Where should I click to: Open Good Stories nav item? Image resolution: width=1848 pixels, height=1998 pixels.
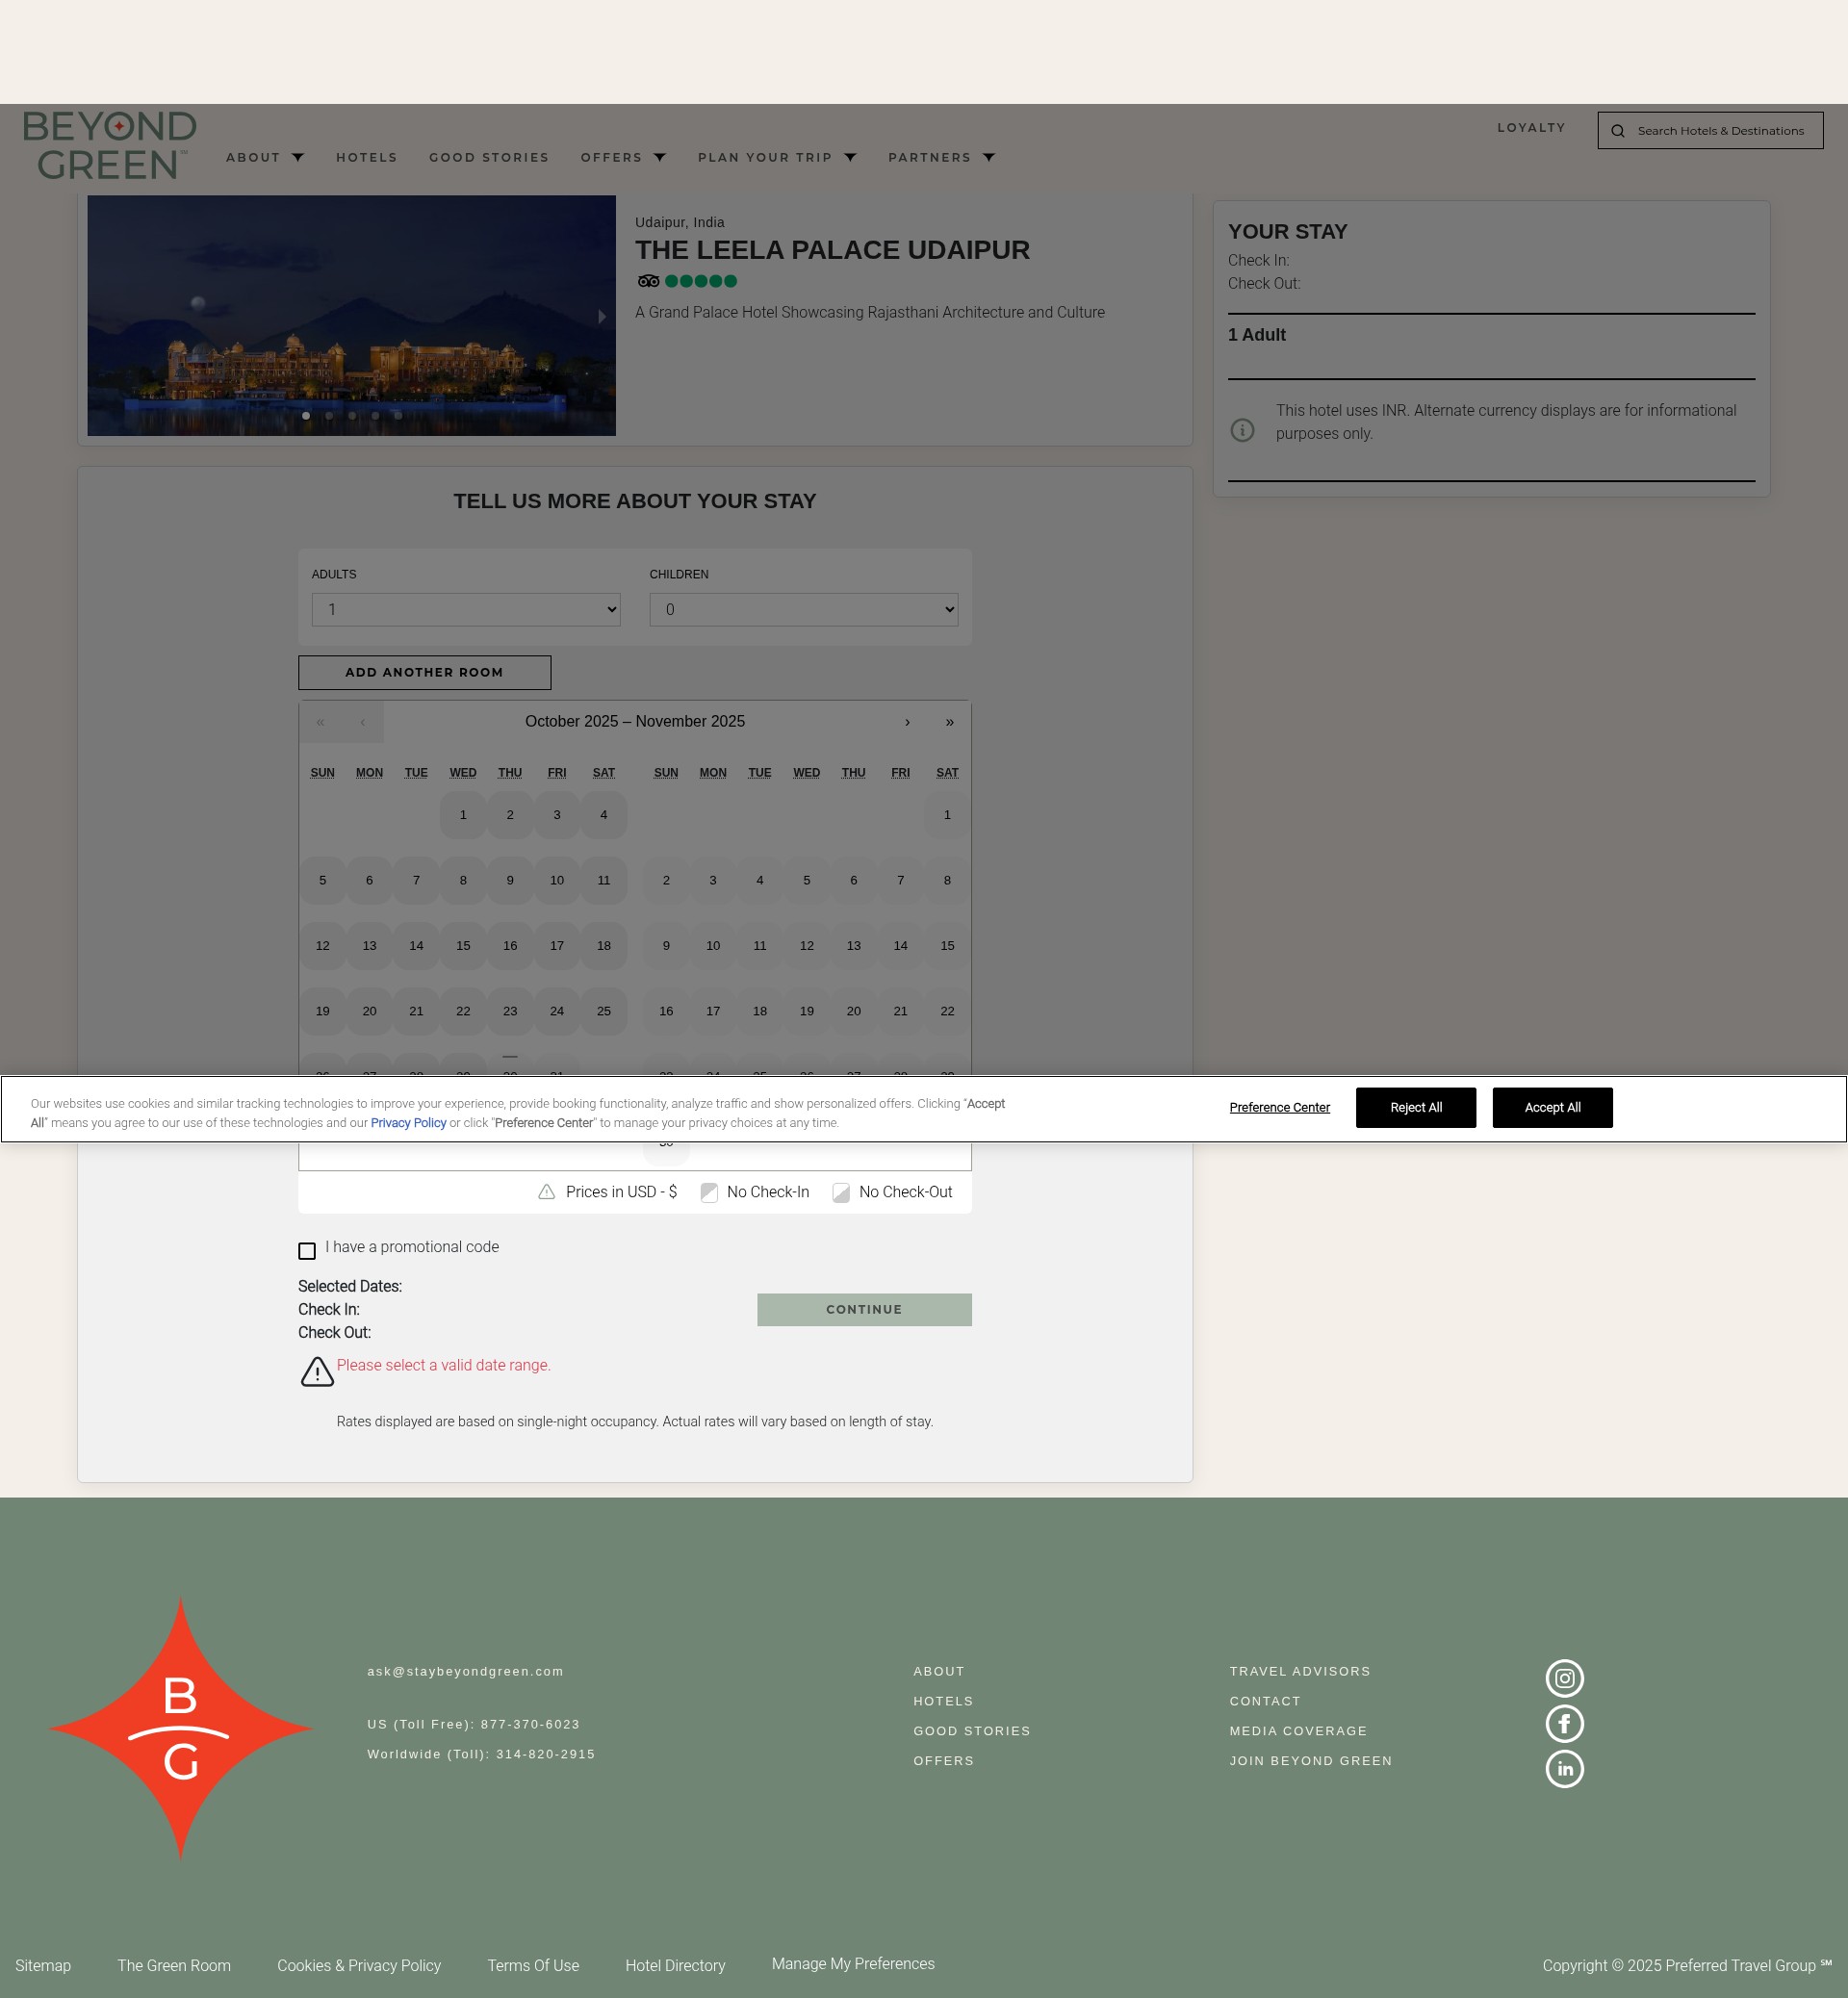point(489,158)
